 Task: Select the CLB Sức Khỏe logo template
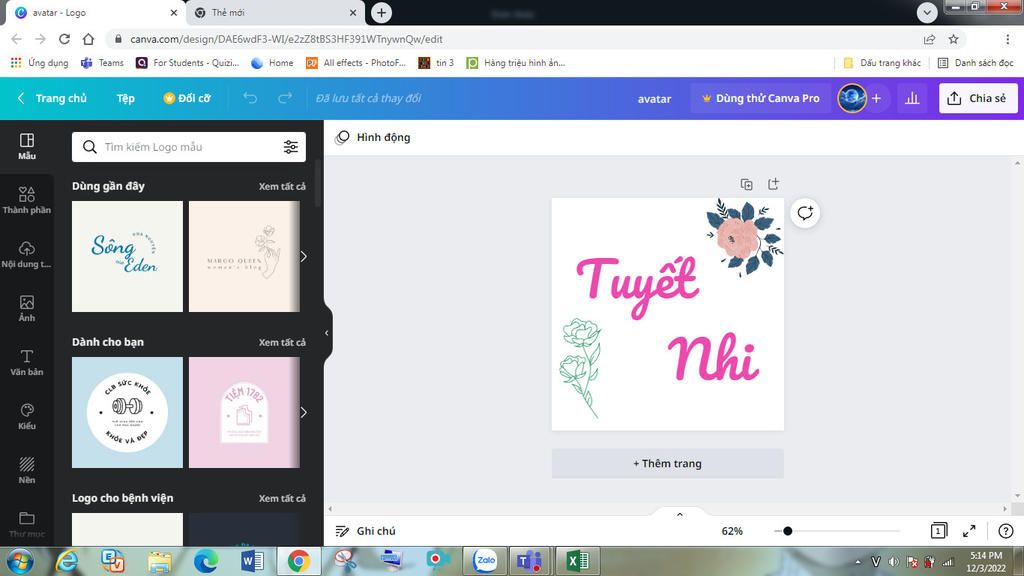(x=127, y=412)
